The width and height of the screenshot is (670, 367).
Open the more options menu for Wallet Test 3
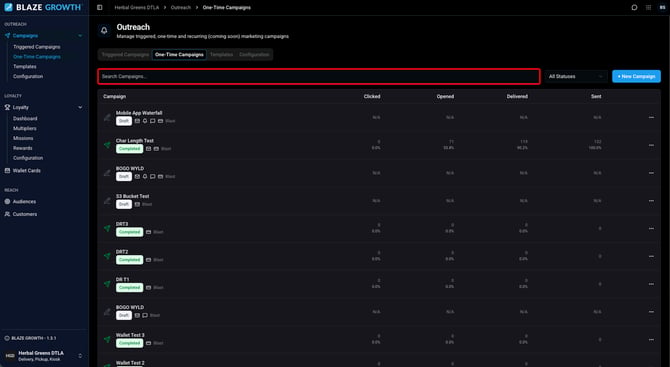[651, 339]
